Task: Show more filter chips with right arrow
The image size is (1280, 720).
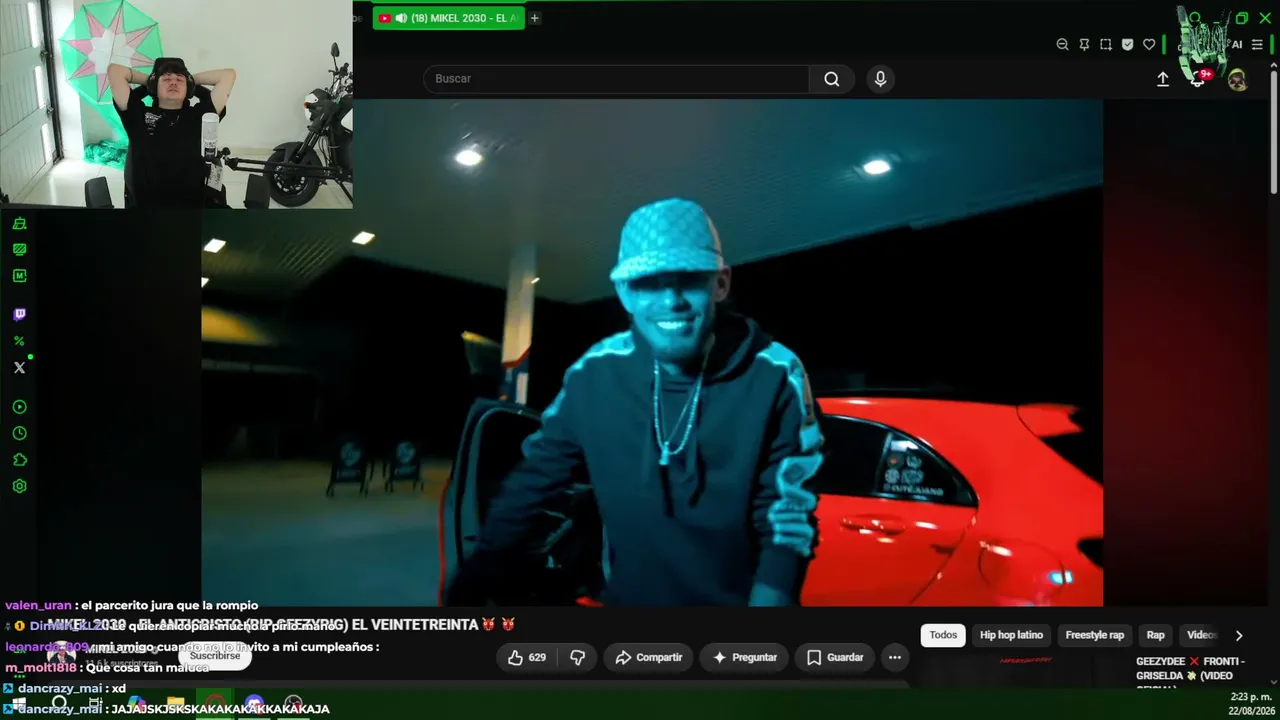Action: coord(1239,635)
